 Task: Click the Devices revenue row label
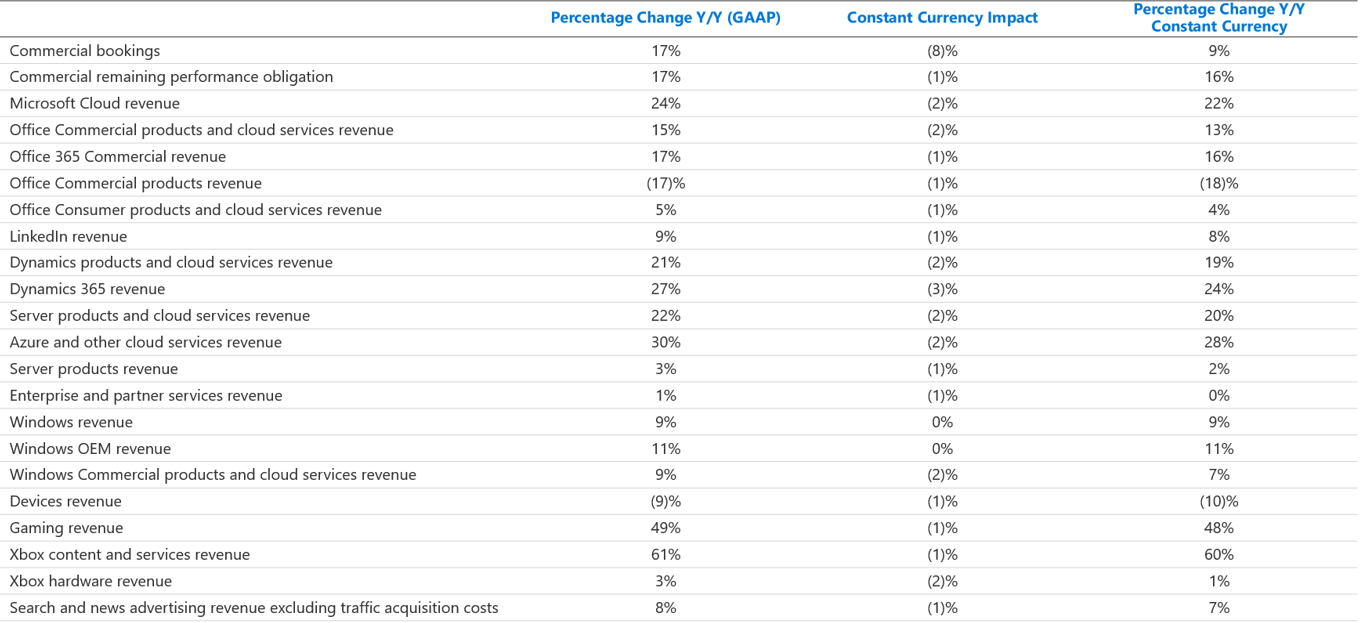pos(65,501)
